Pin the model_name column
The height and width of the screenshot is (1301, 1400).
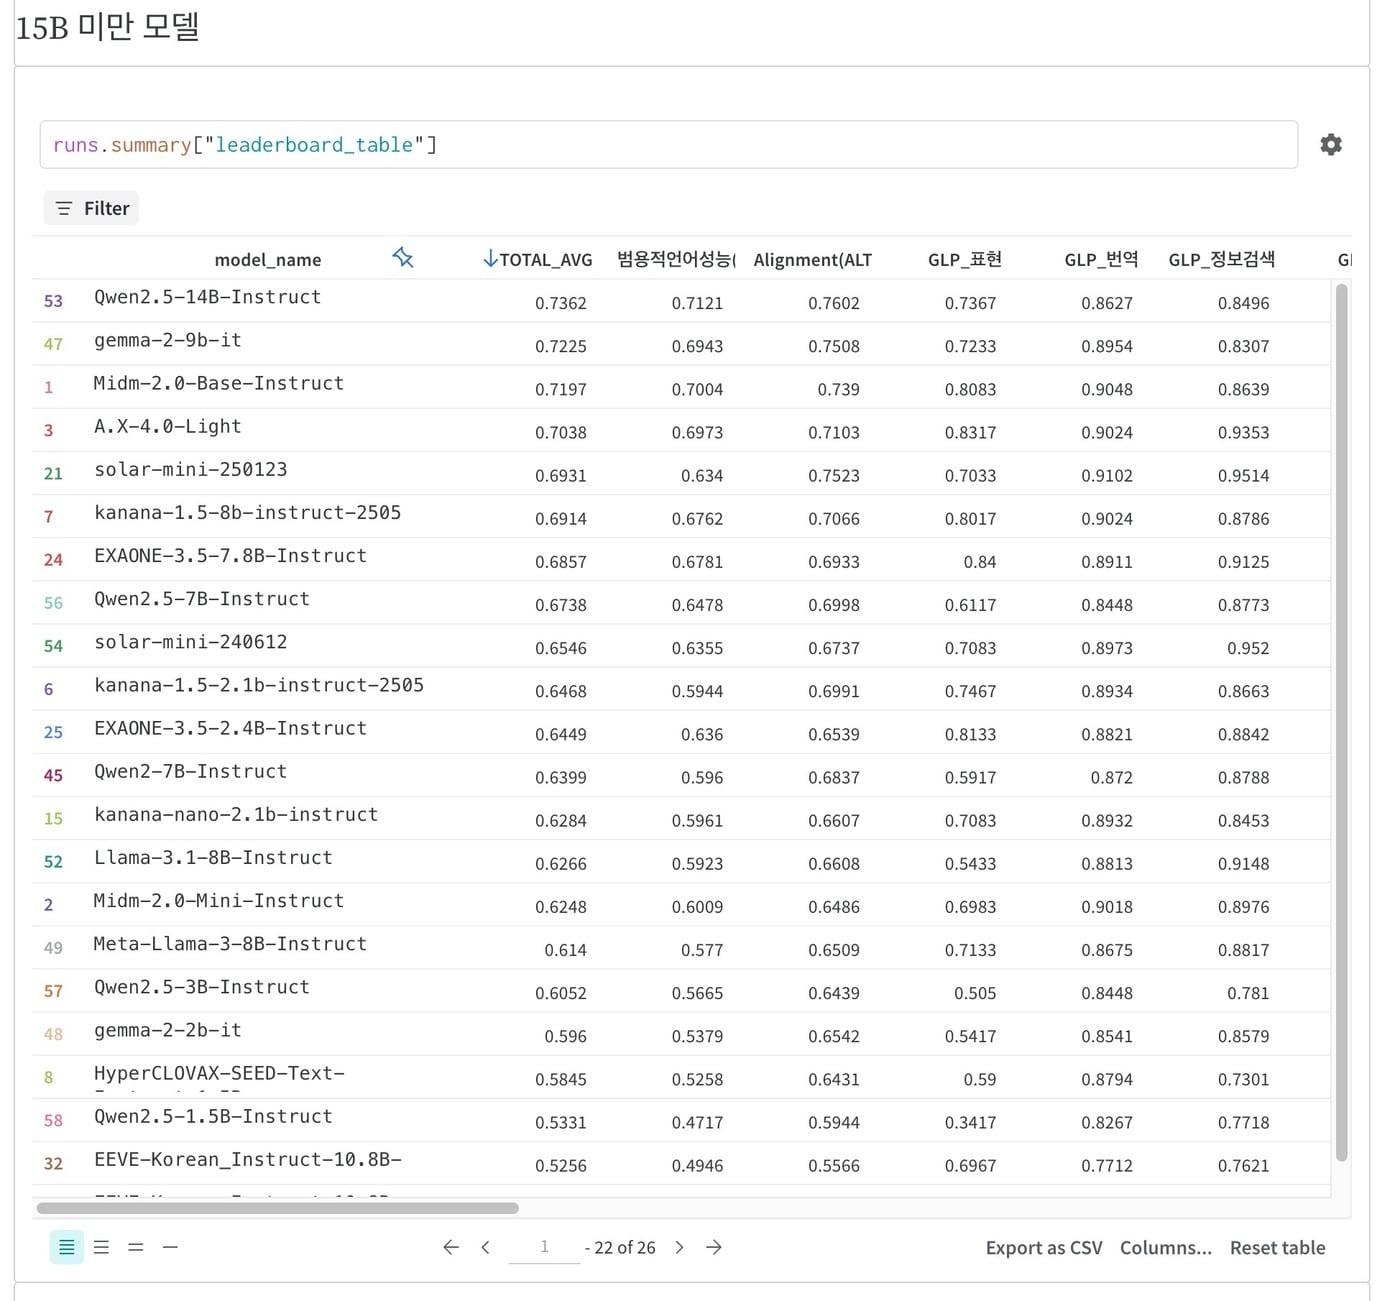coord(403,257)
